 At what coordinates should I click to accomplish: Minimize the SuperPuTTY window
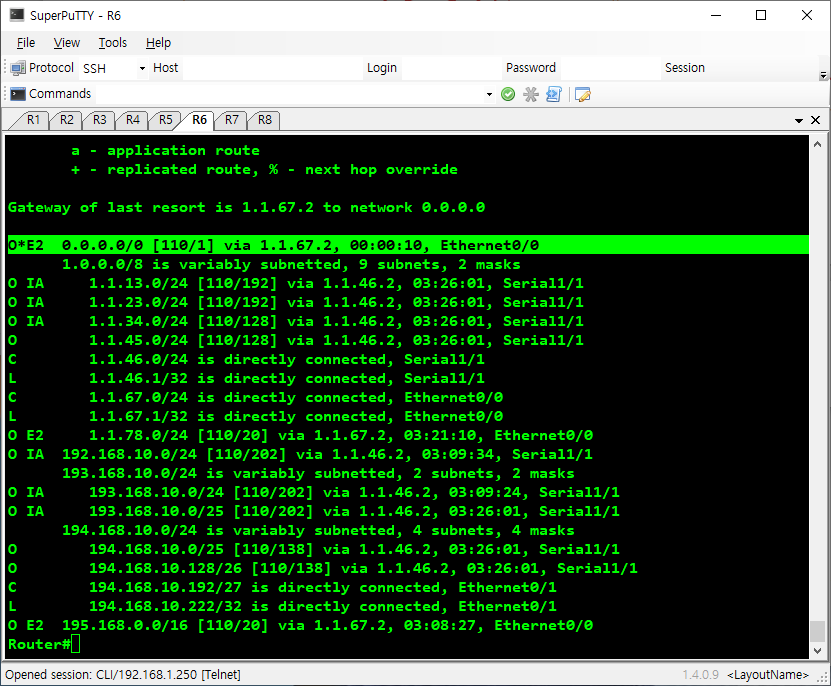(716, 15)
